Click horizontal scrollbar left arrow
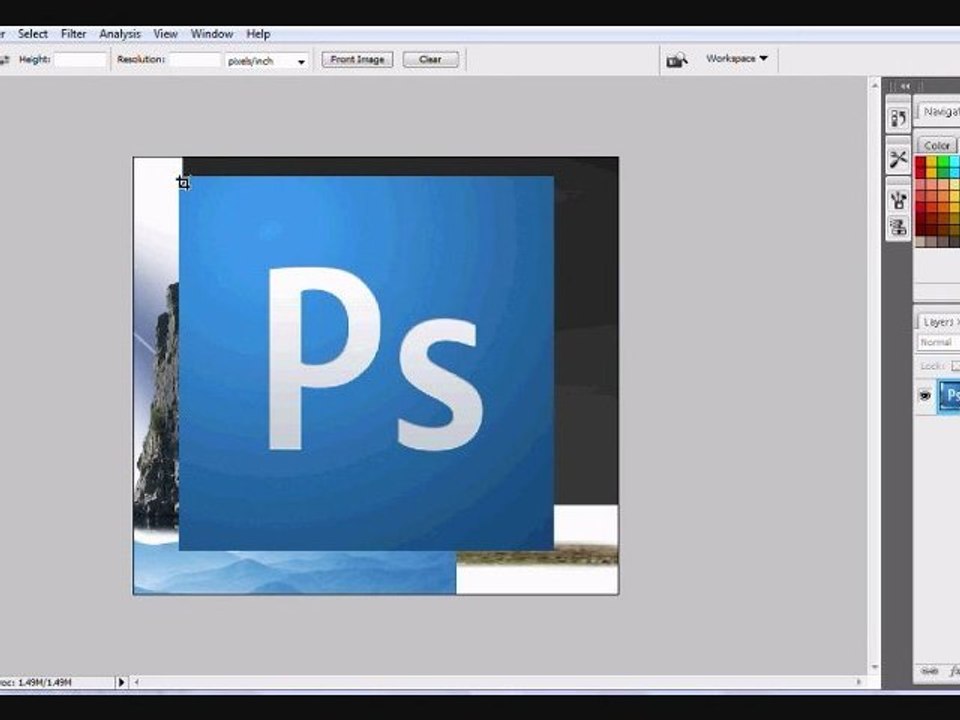This screenshot has width=960, height=720. point(137,681)
